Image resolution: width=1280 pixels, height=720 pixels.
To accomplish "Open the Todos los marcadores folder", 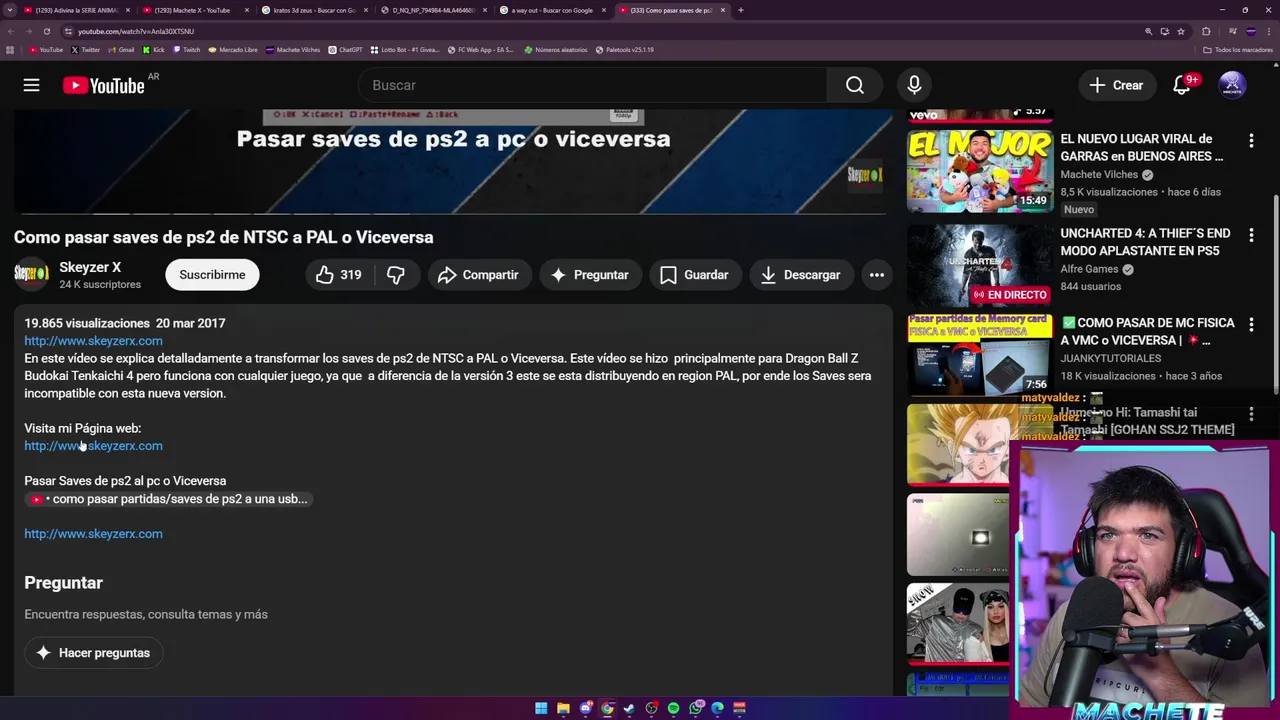I will click(1238, 49).
